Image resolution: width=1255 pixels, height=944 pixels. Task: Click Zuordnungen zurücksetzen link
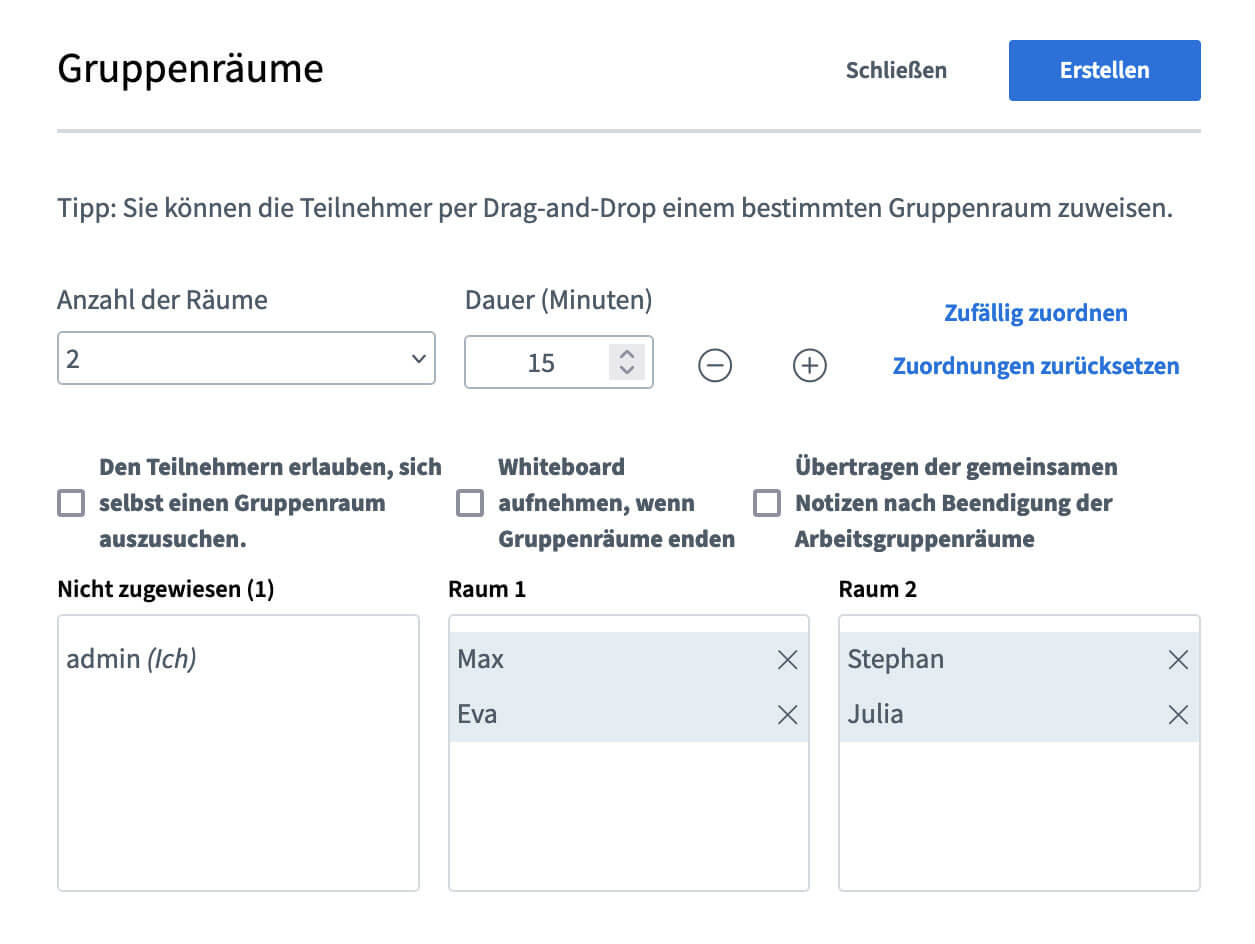tap(1036, 366)
